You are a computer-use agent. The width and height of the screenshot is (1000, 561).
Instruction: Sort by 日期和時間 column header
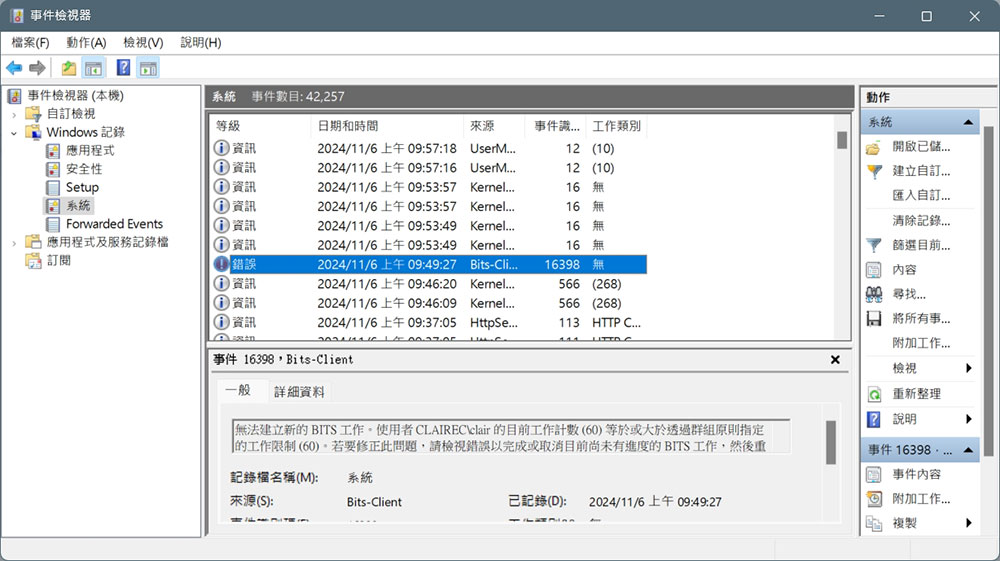(x=387, y=126)
